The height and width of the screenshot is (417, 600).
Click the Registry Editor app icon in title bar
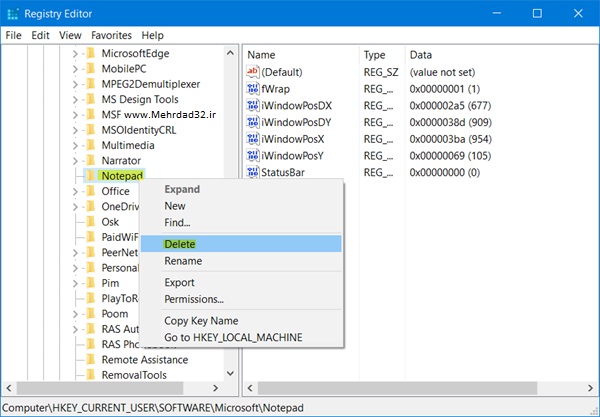(13, 14)
